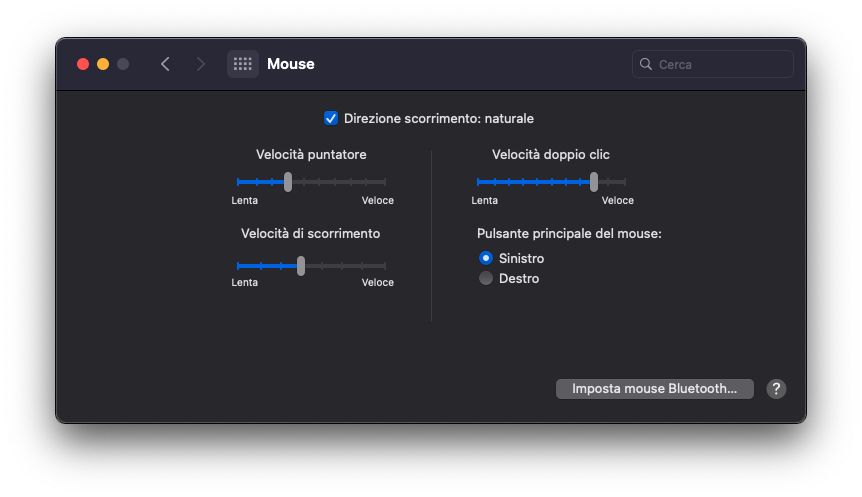Click Veloce end of pointer speed slider
The height and width of the screenshot is (497, 862).
384,182
